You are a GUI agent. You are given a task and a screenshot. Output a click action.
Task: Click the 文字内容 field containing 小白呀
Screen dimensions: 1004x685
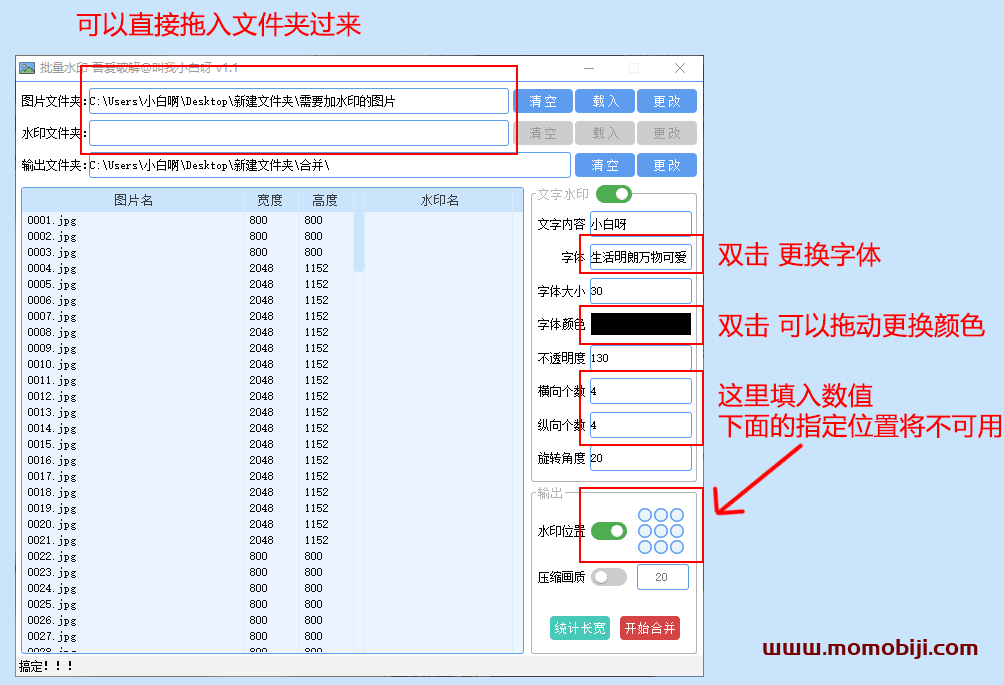pos(640,224)
